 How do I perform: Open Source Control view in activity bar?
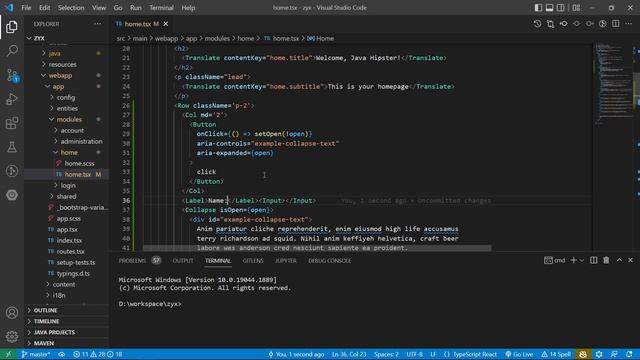point(12,75)
